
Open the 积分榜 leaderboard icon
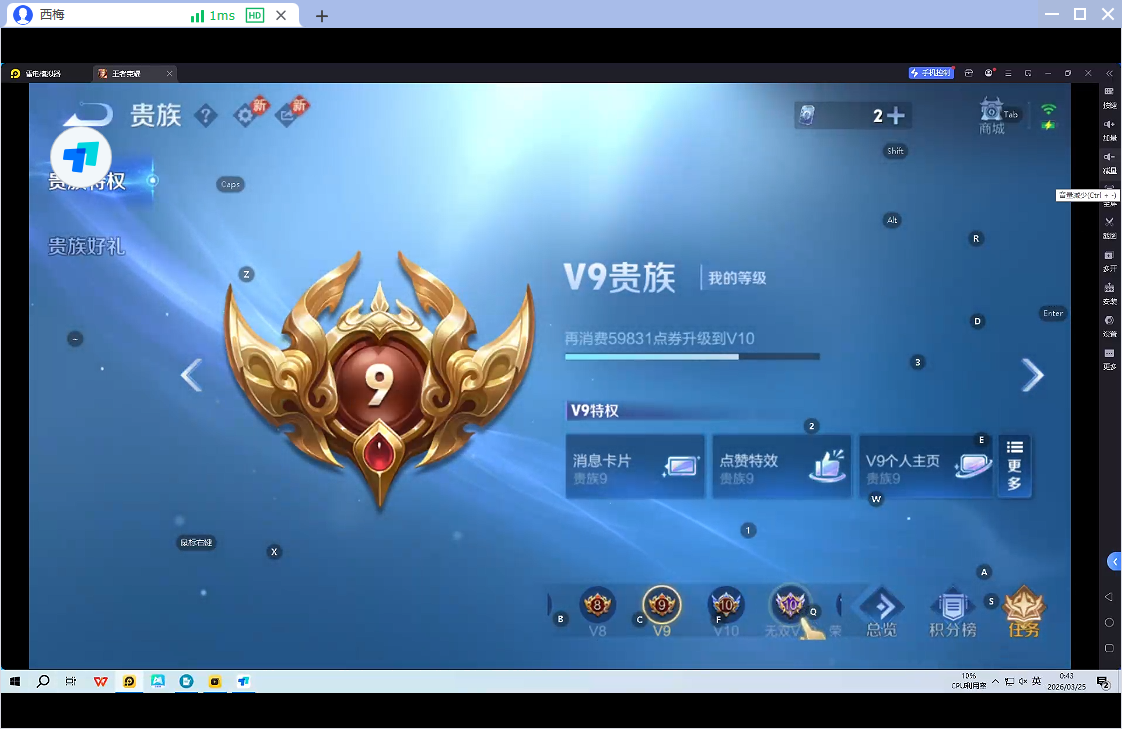click(952, 604)
